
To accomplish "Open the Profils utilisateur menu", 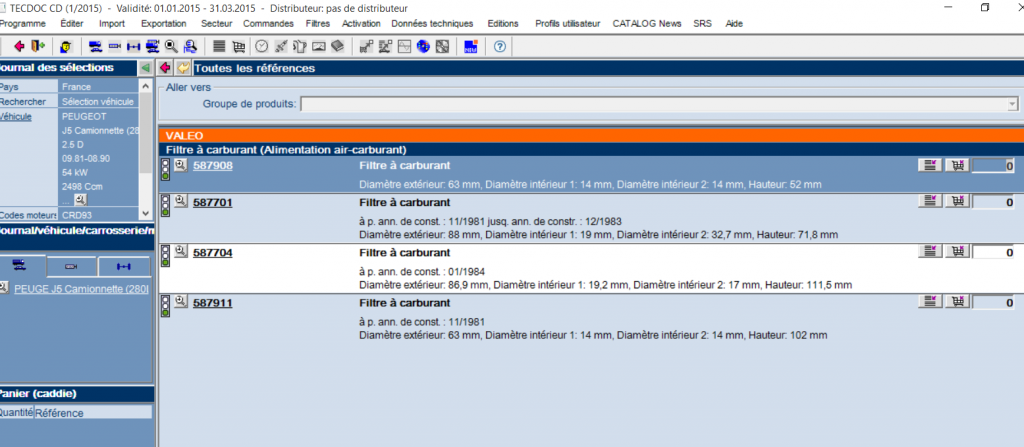I will point(568,24).
